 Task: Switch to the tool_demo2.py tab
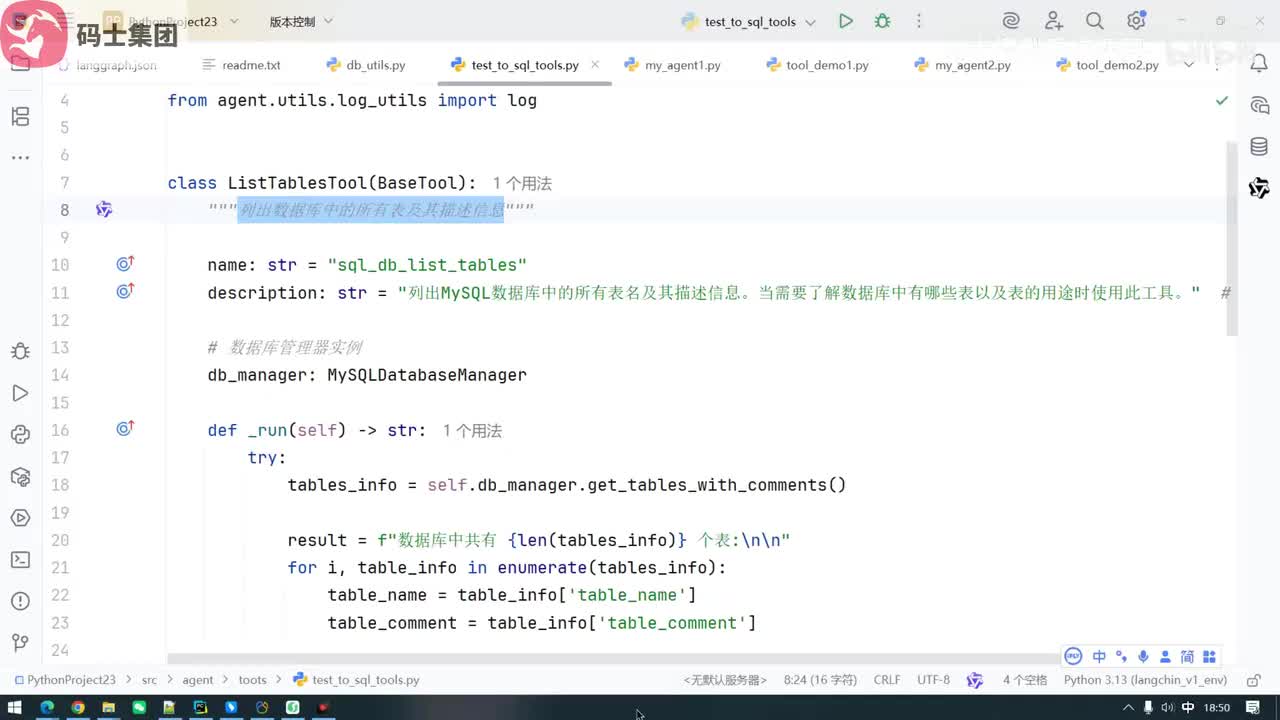point(1107,65)
